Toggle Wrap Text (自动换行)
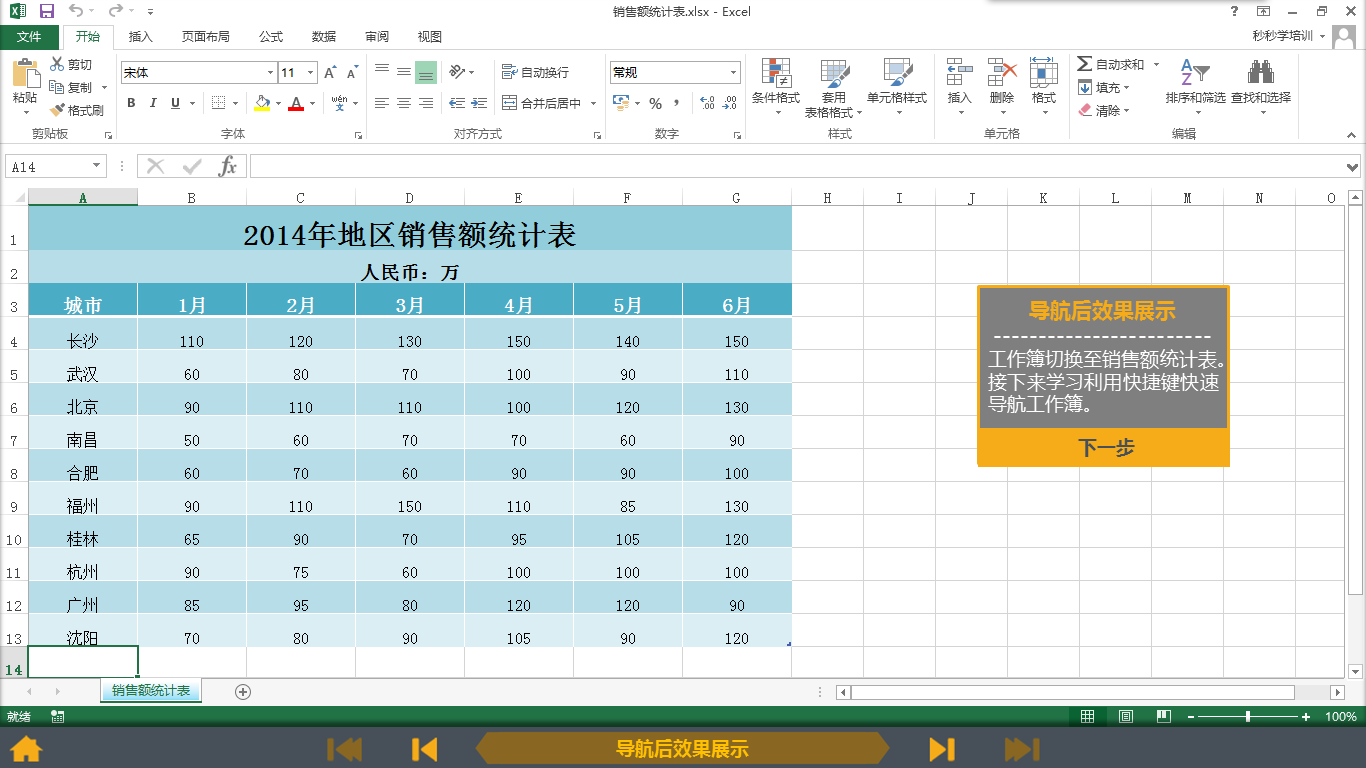Viewport: 1366px width, 768px height. [535, 72]
